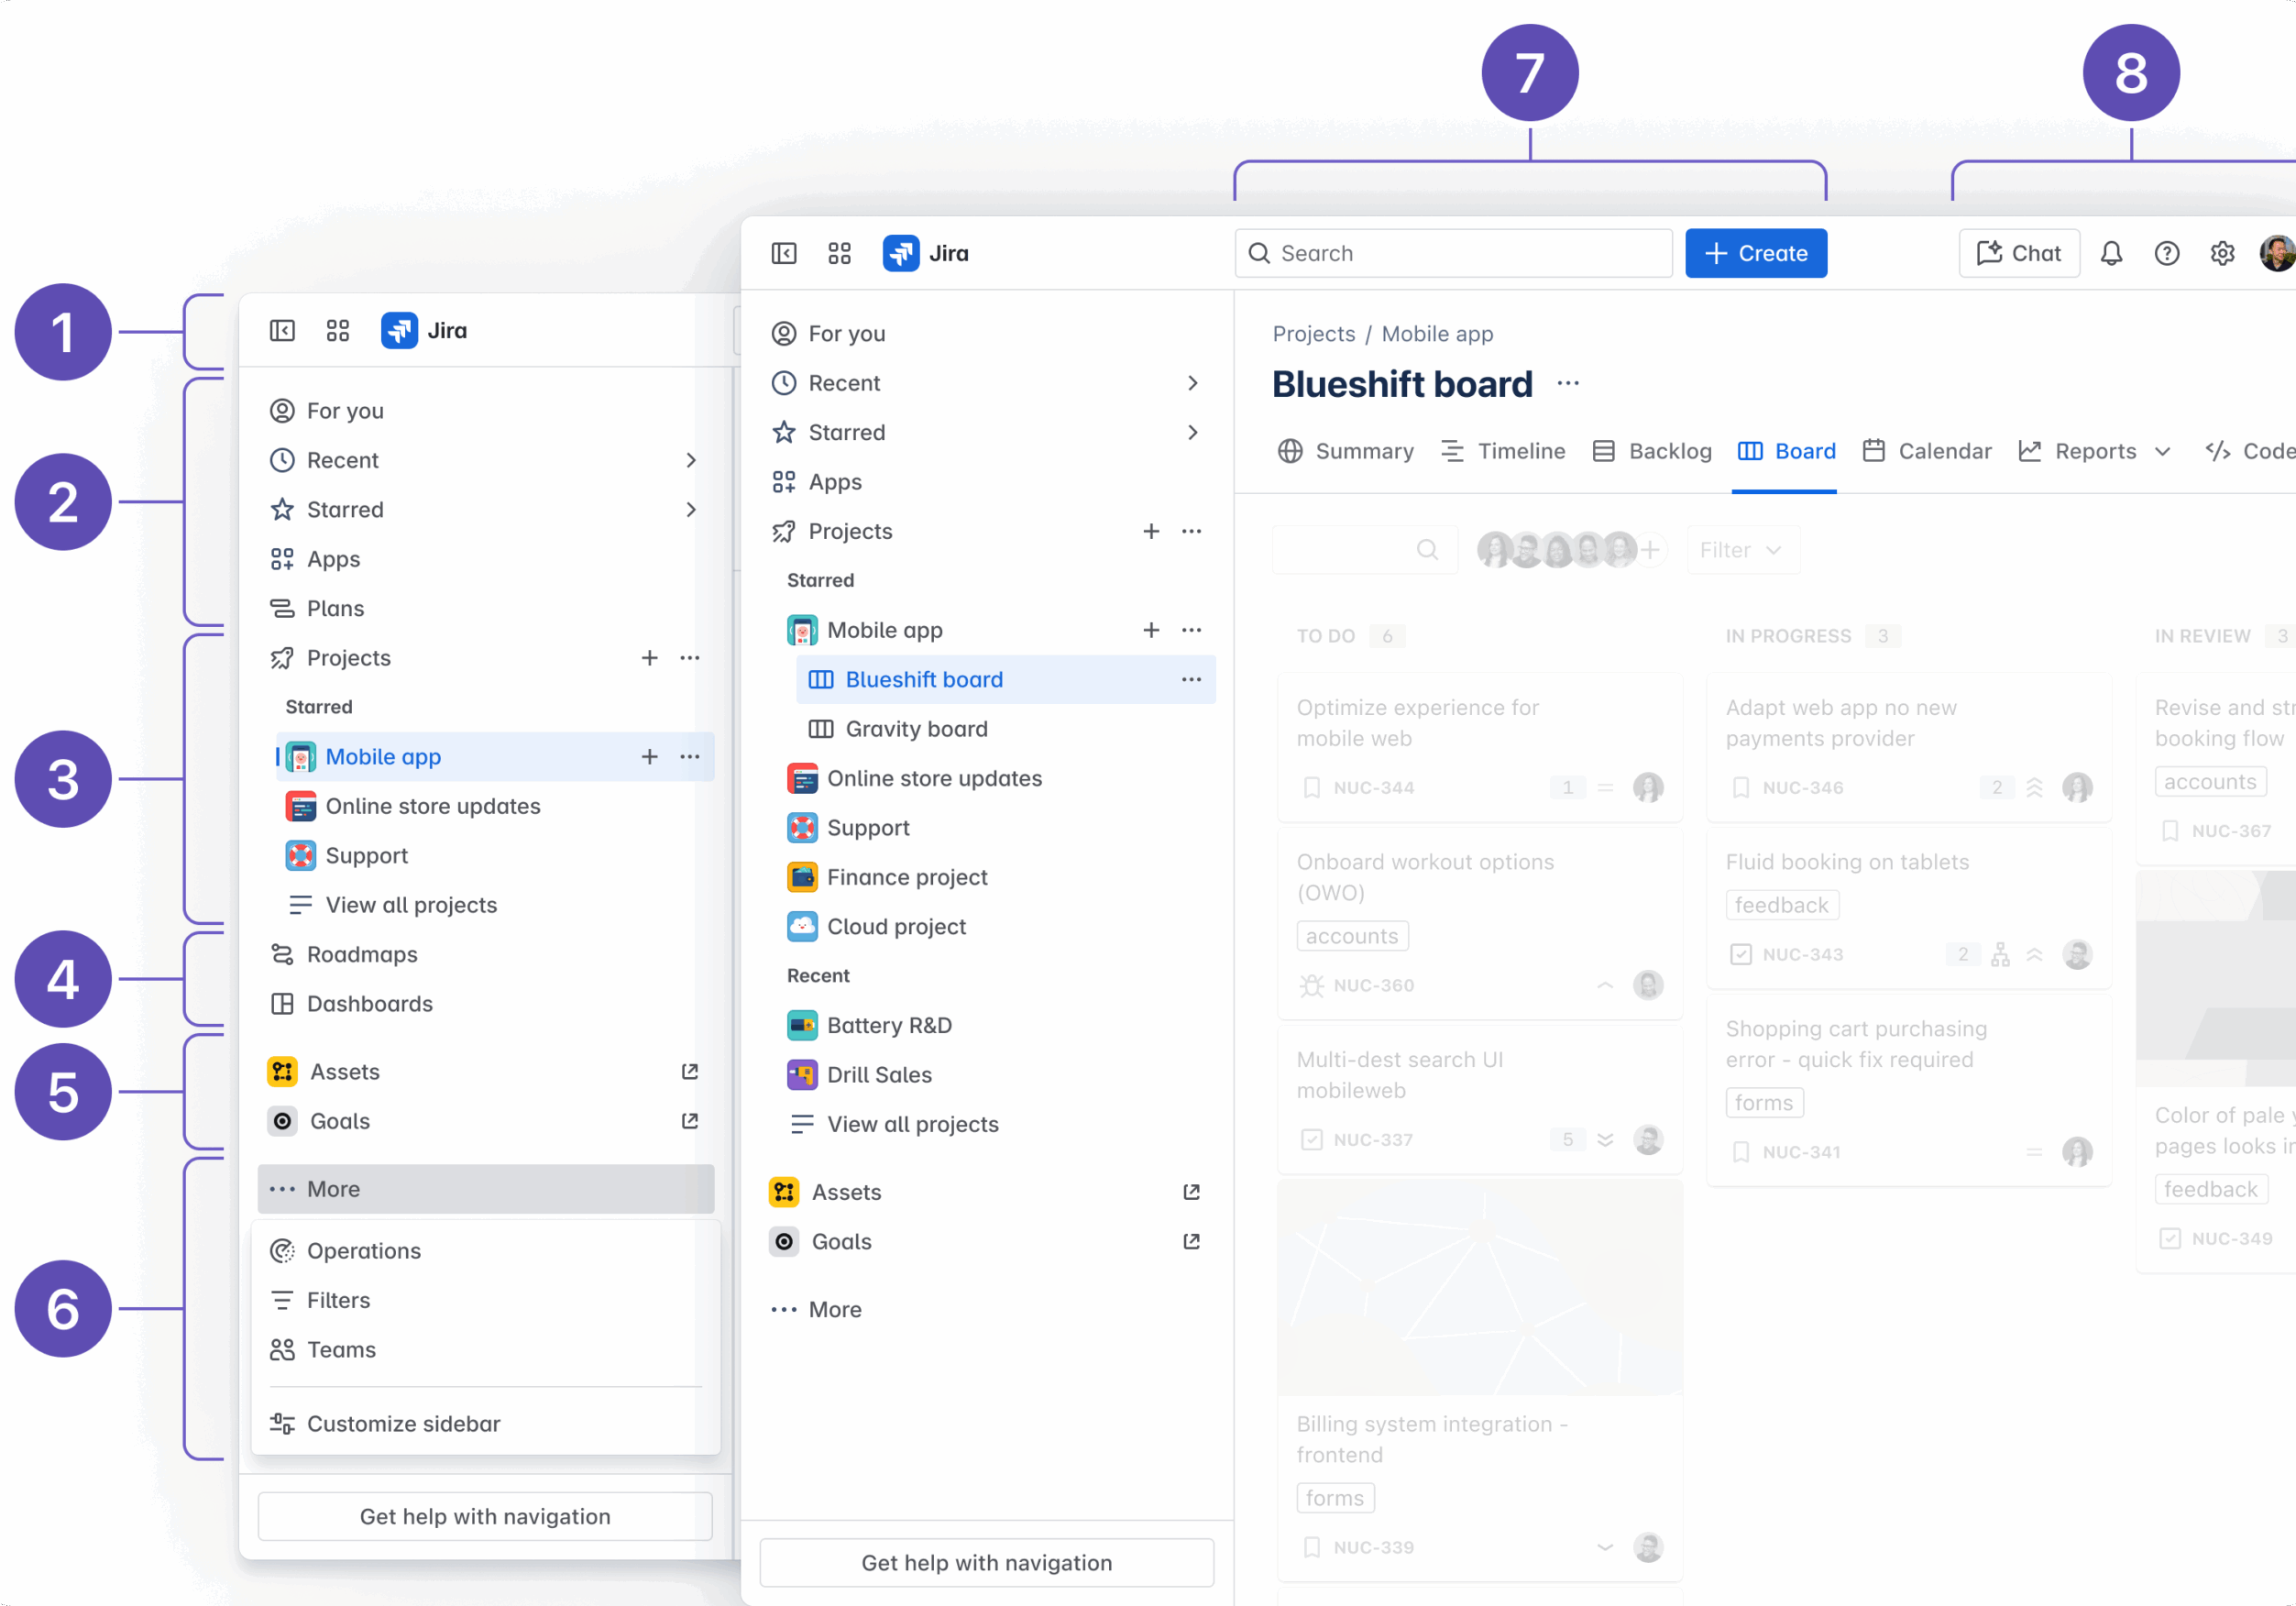
Task: Open Teams in left panel More menu
Action: pyautogui.click(x=485, y=1349)
